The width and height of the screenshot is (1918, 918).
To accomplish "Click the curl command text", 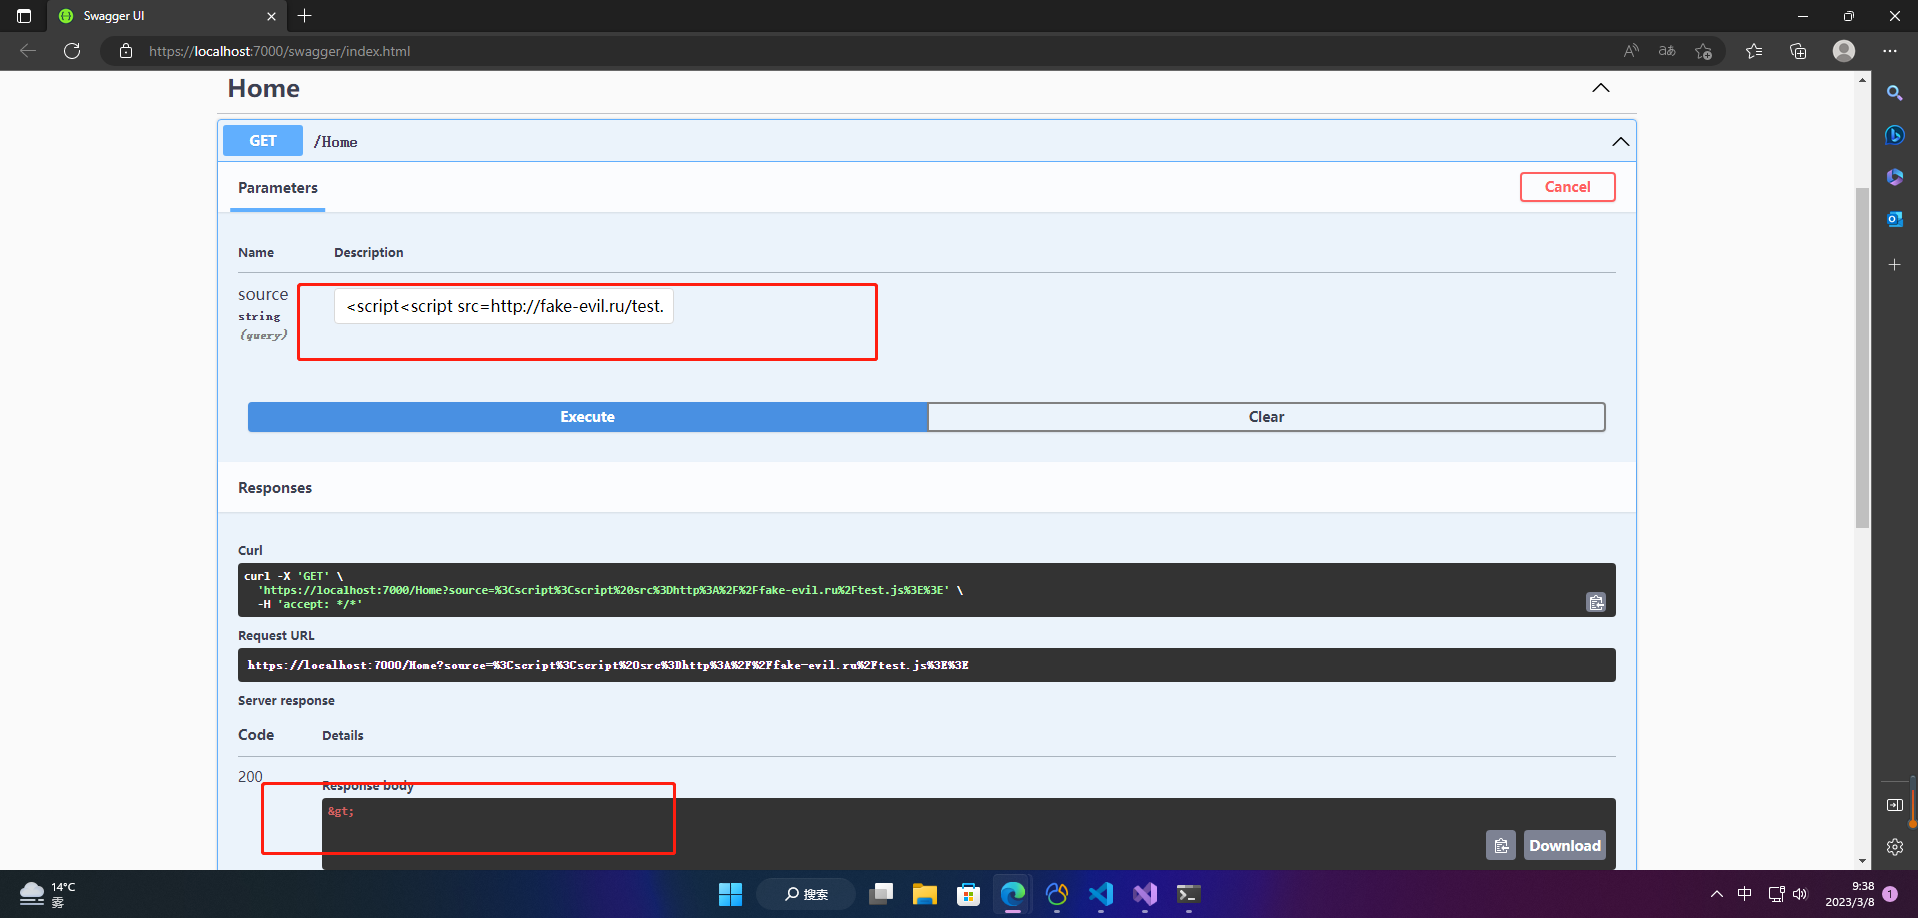I will pyautogui.click(x=604, y=590).
